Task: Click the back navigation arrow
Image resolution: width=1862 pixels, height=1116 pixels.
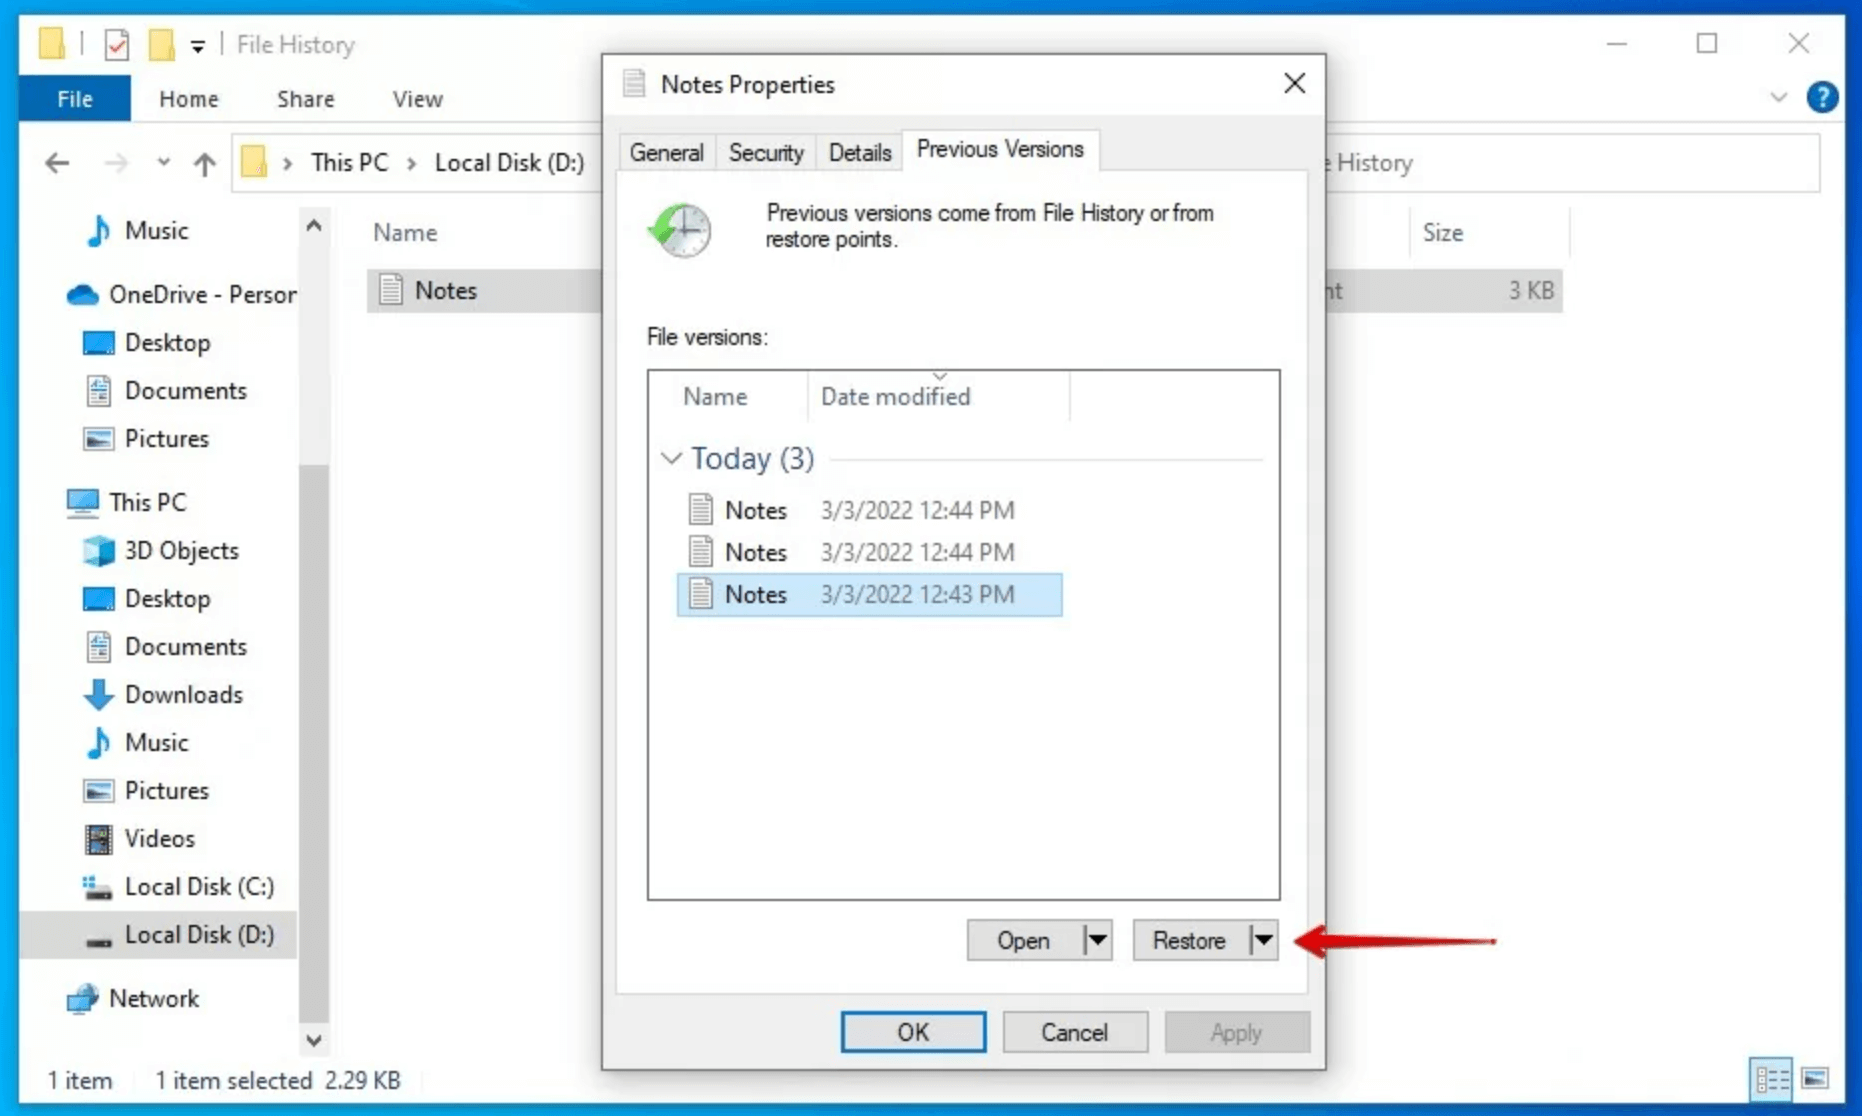Action: point(57,163)
